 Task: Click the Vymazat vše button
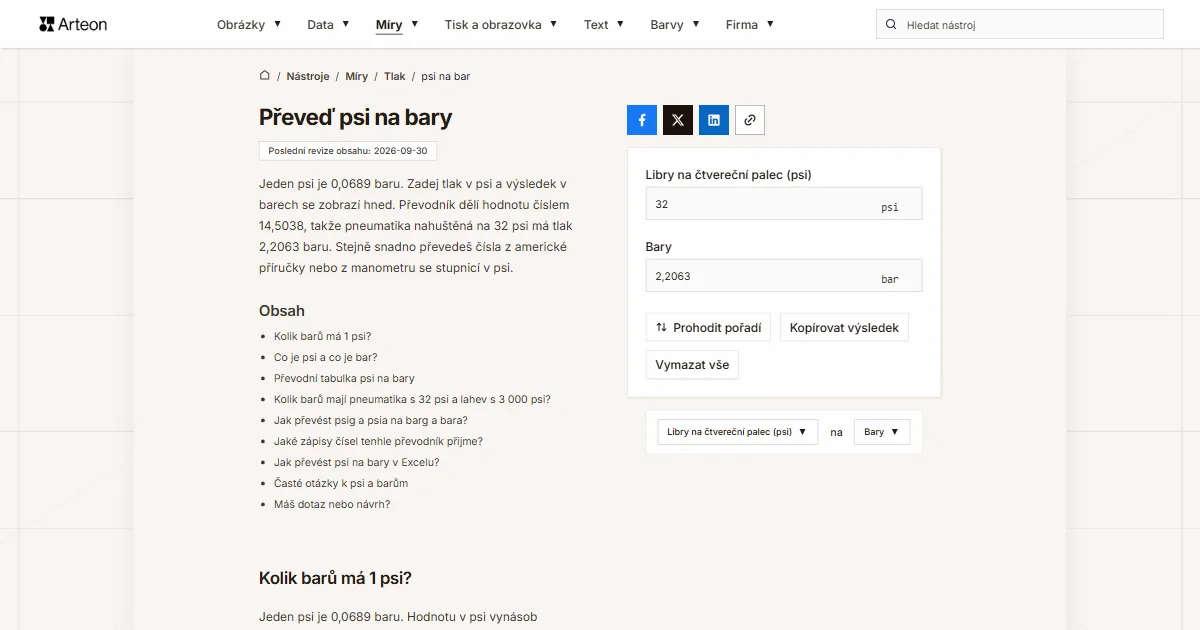click(x=692, y=364)
